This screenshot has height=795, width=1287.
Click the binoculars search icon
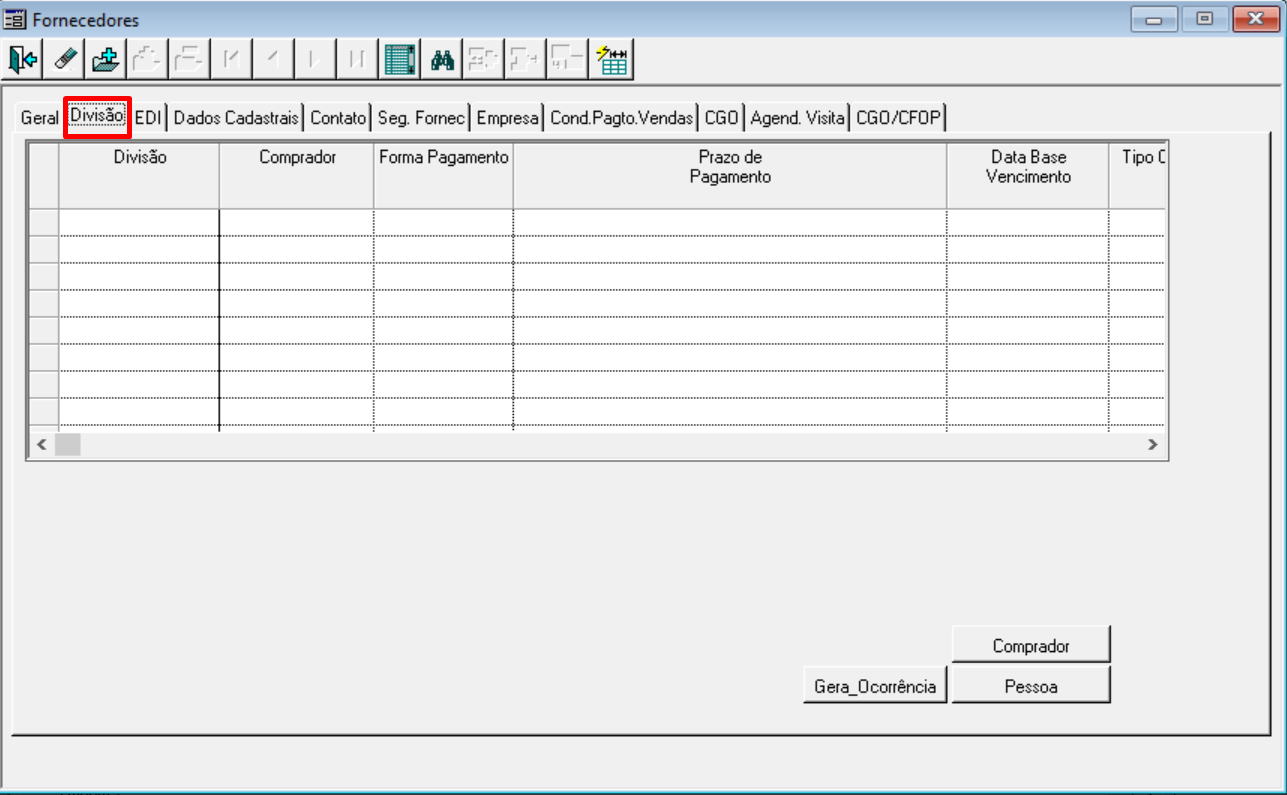tap(442, 60)
